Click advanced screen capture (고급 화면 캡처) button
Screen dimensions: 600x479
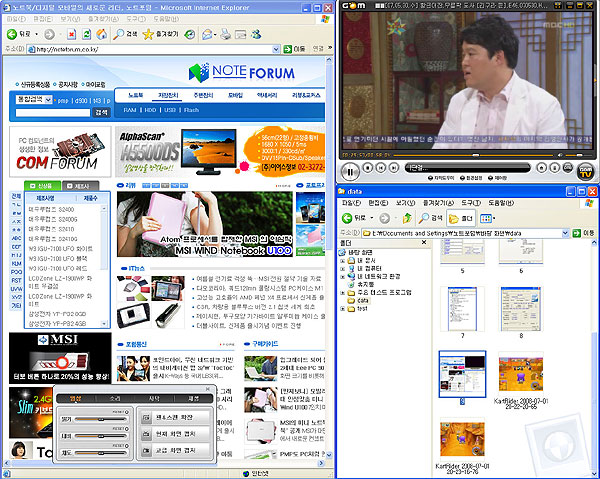pyautogui.click(x=175, y=451)
